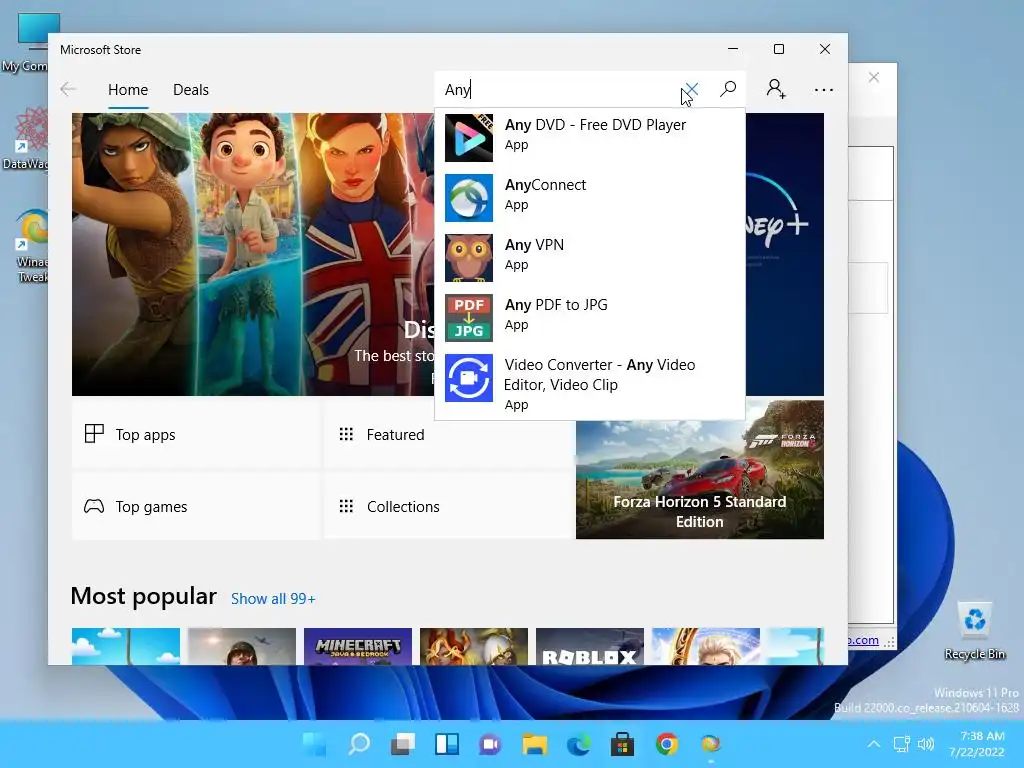The width and height of the screenshot is (1024, 768).
Task: Choose 'Any DVD - Free DVD Player' suggestion text
Action: pos(595,125)
